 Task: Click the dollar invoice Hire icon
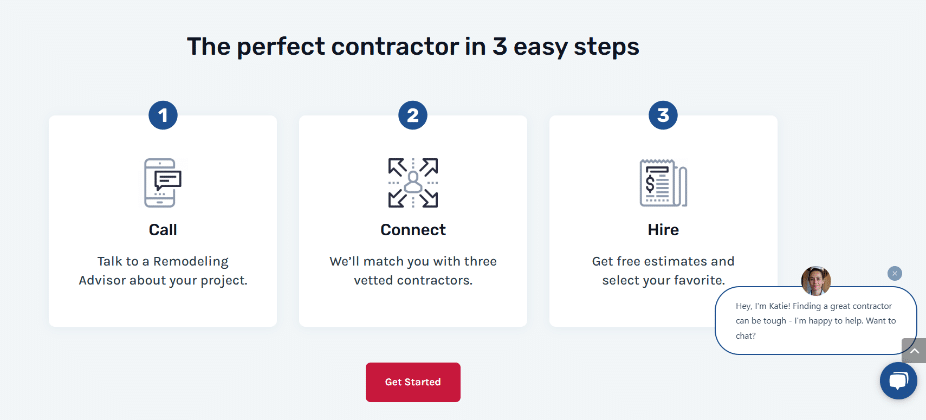663,183
